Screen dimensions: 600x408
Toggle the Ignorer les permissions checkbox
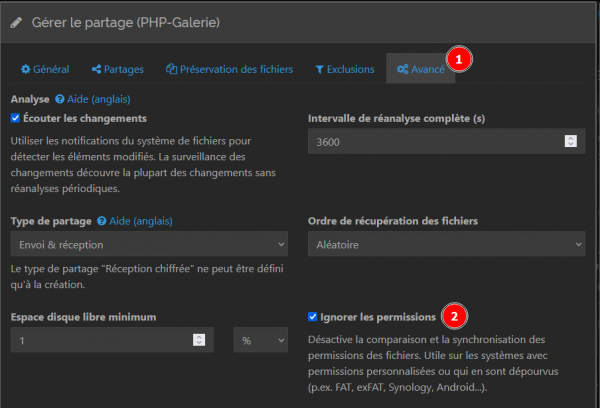point(315,318)
